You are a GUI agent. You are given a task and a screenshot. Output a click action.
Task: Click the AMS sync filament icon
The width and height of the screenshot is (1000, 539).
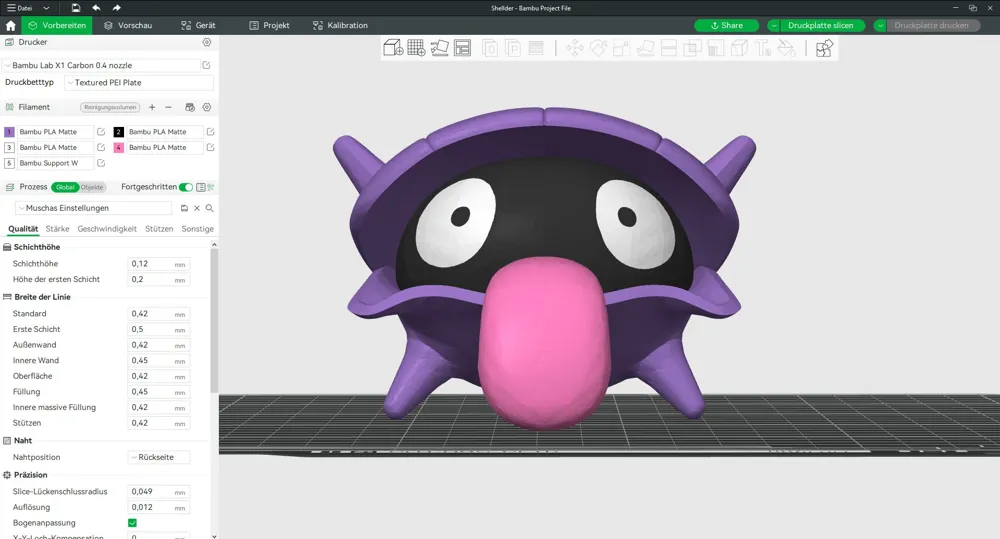click(x=189, y=107)
